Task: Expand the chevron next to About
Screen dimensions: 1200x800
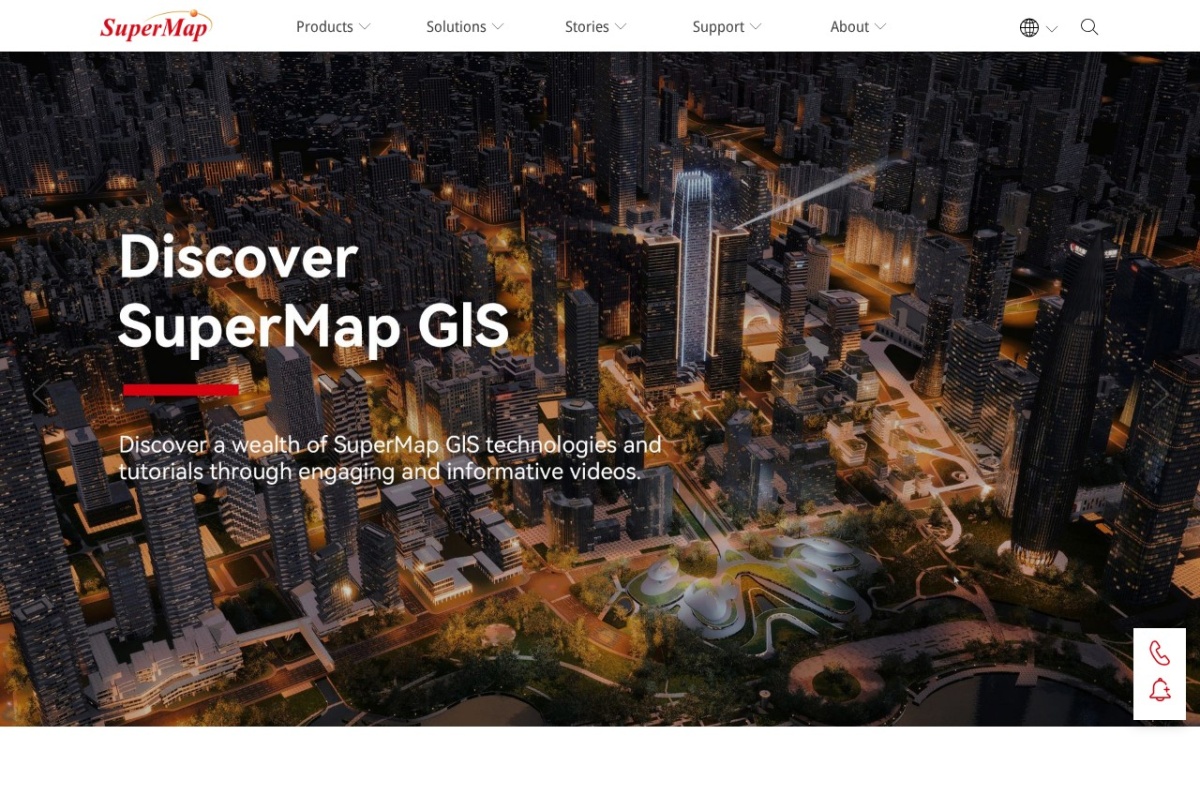Action: coord(880,27)
